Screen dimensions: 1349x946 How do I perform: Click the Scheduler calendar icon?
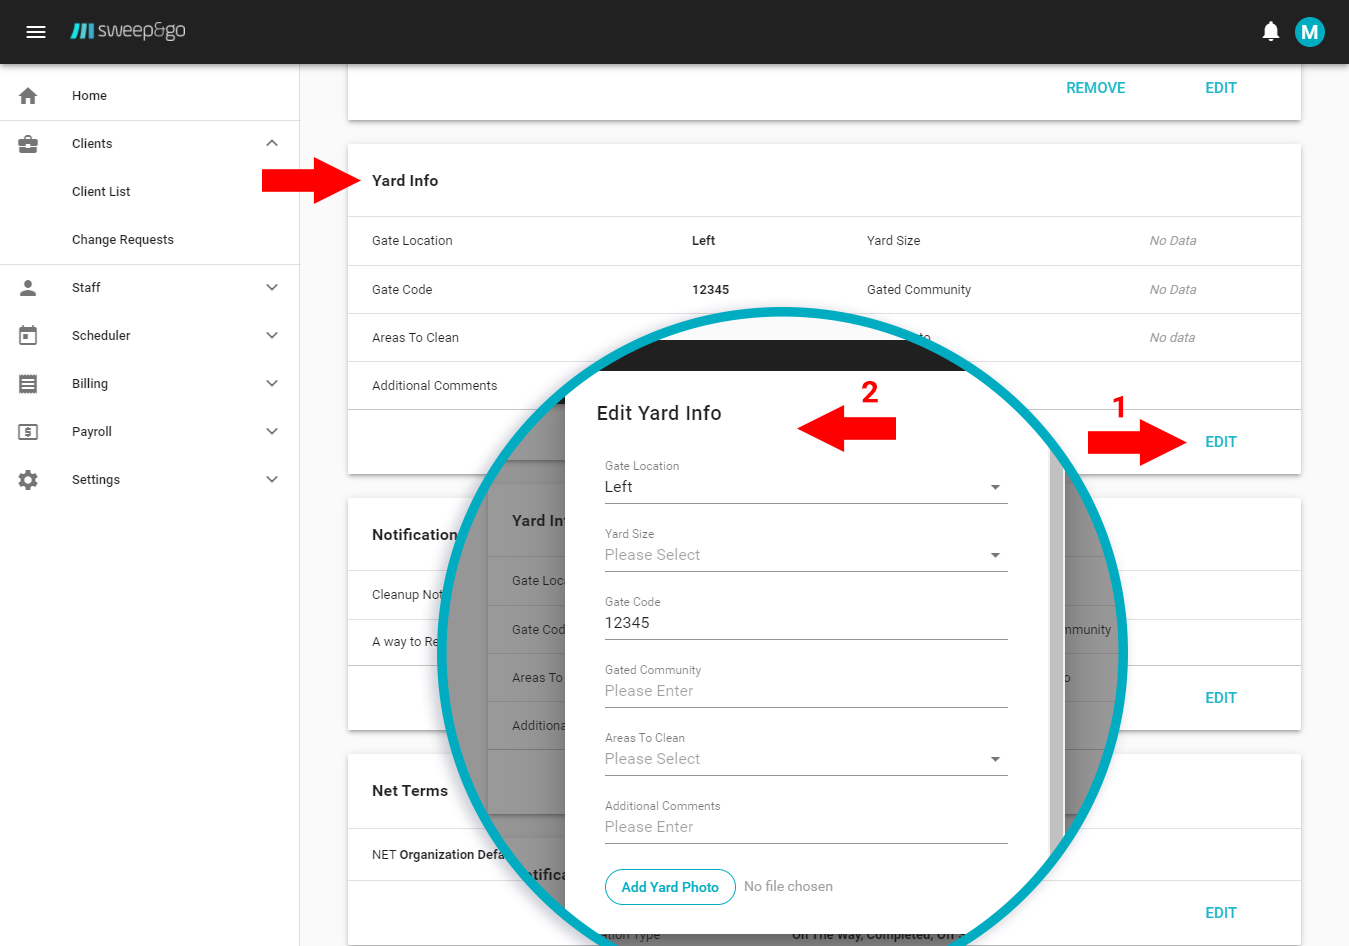click(x=28, y=336)
